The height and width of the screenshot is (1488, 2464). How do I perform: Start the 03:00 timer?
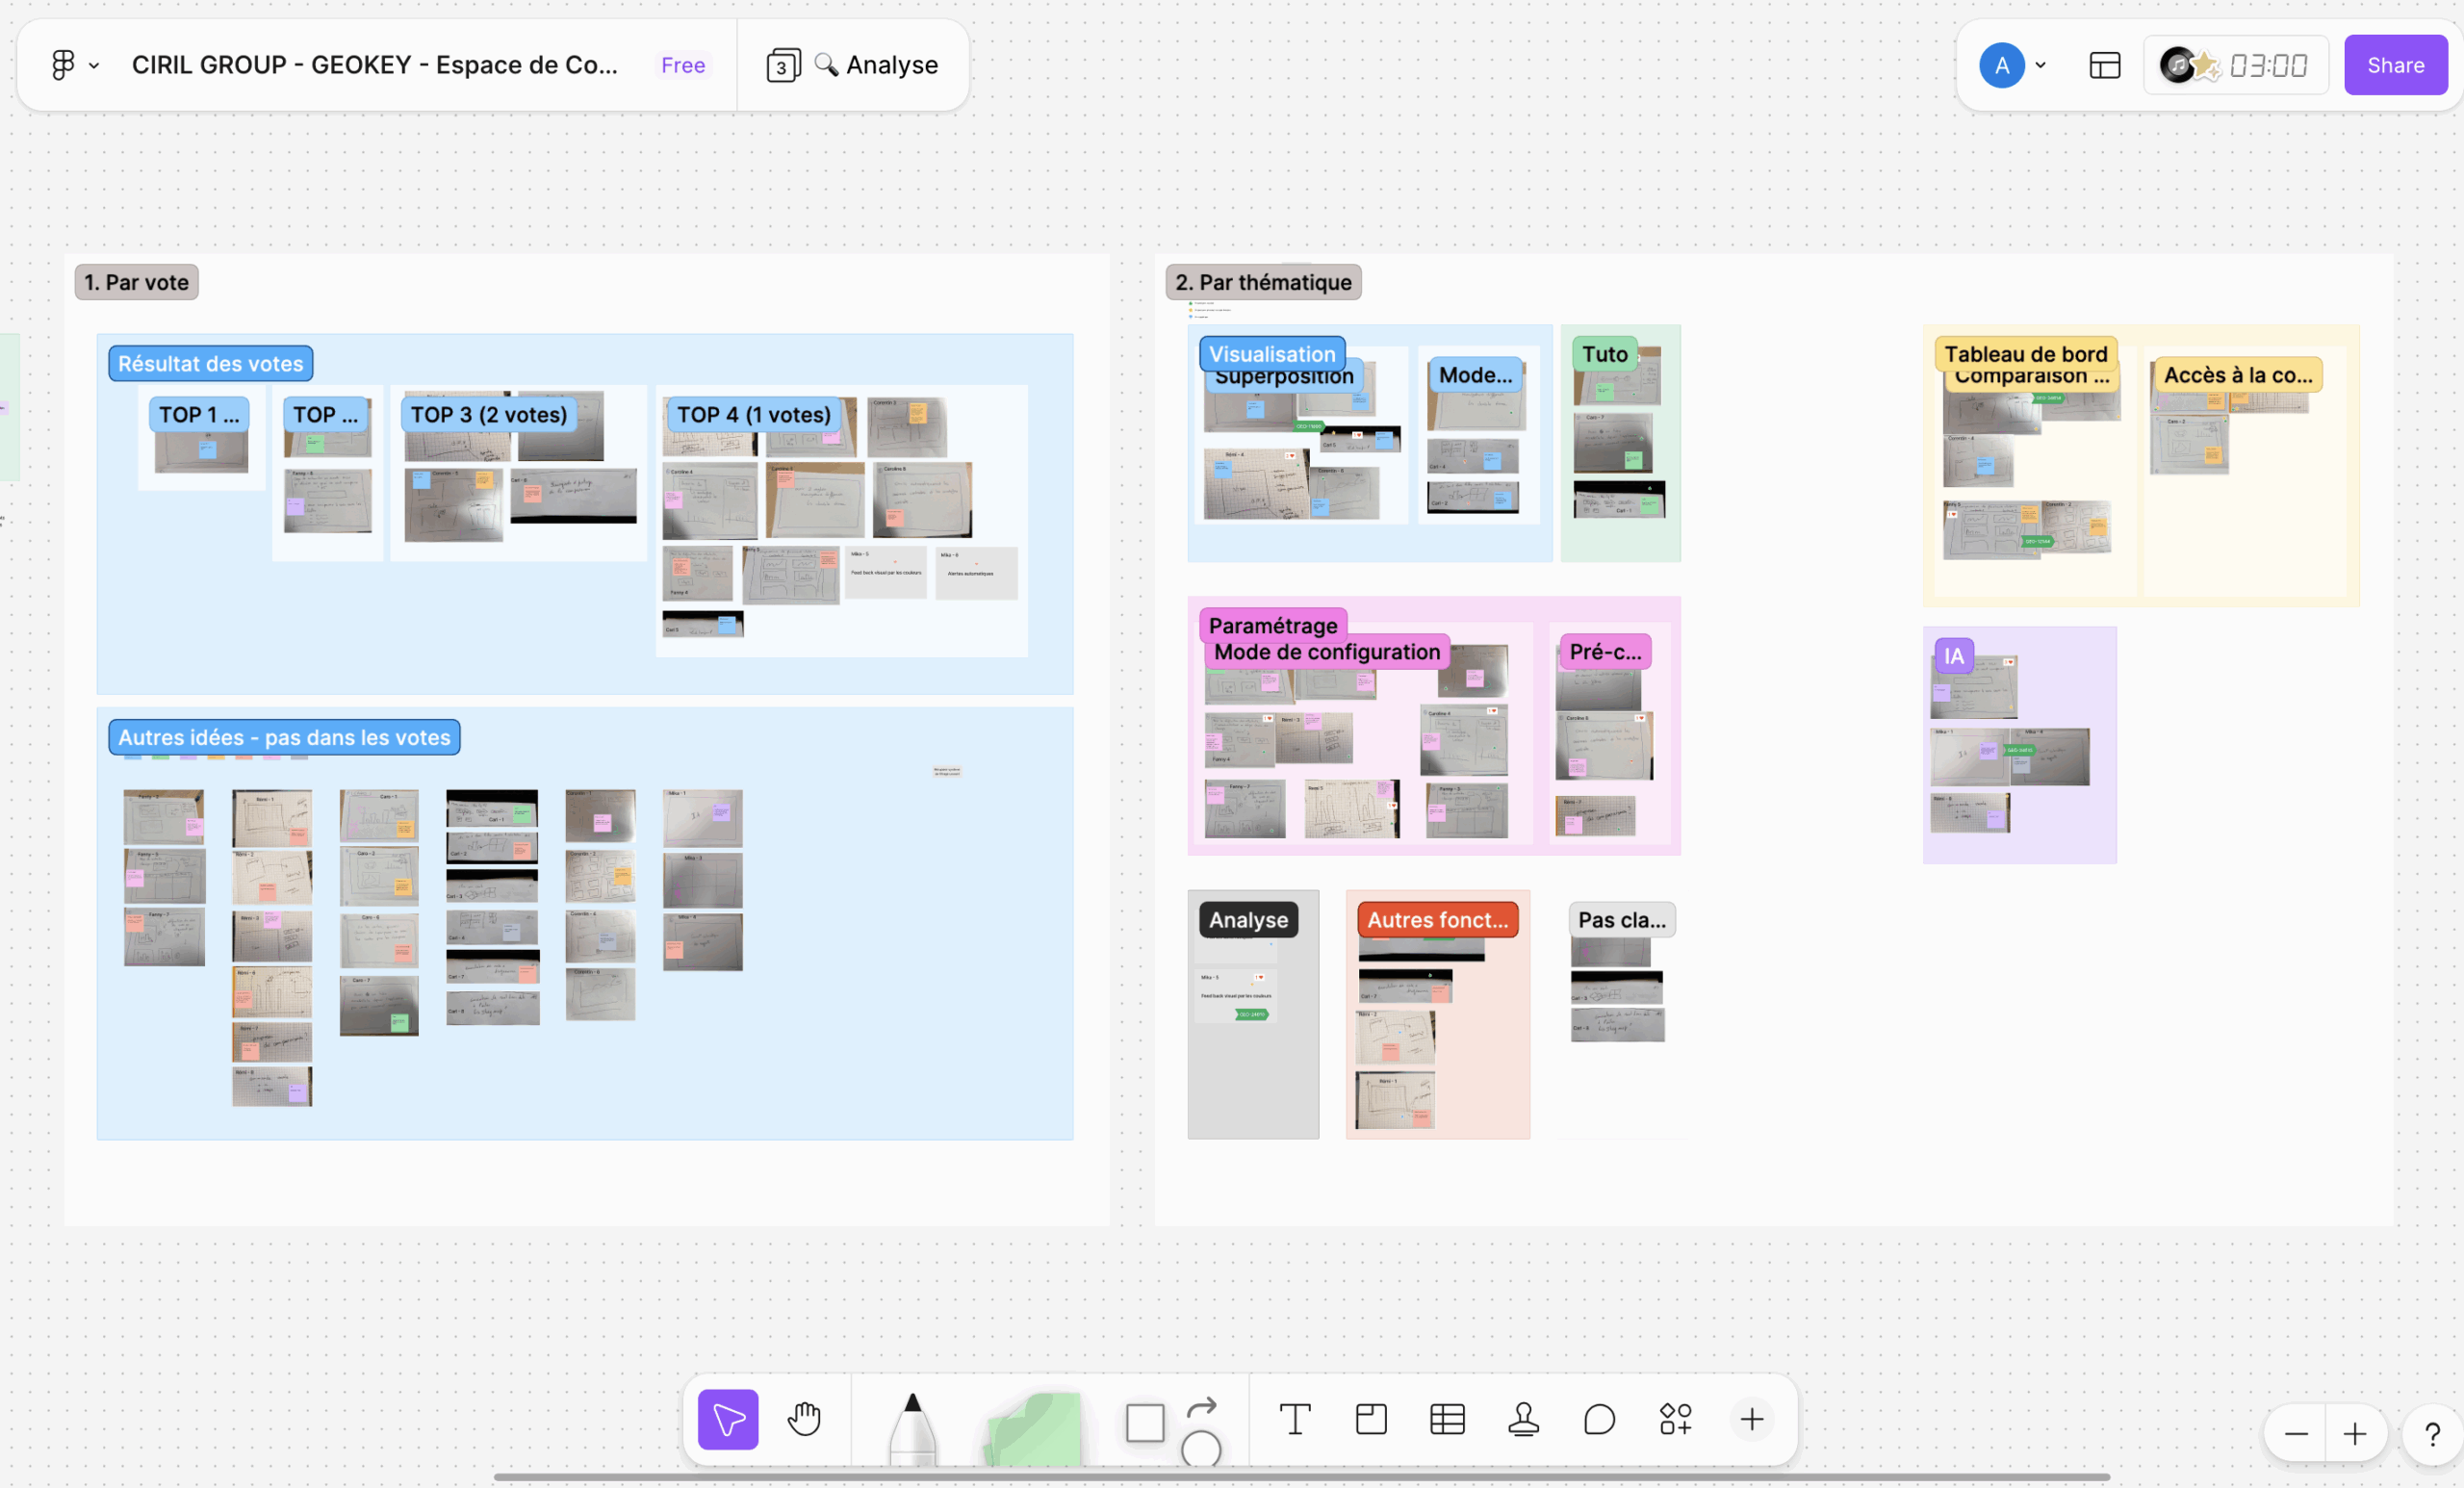2267,65
